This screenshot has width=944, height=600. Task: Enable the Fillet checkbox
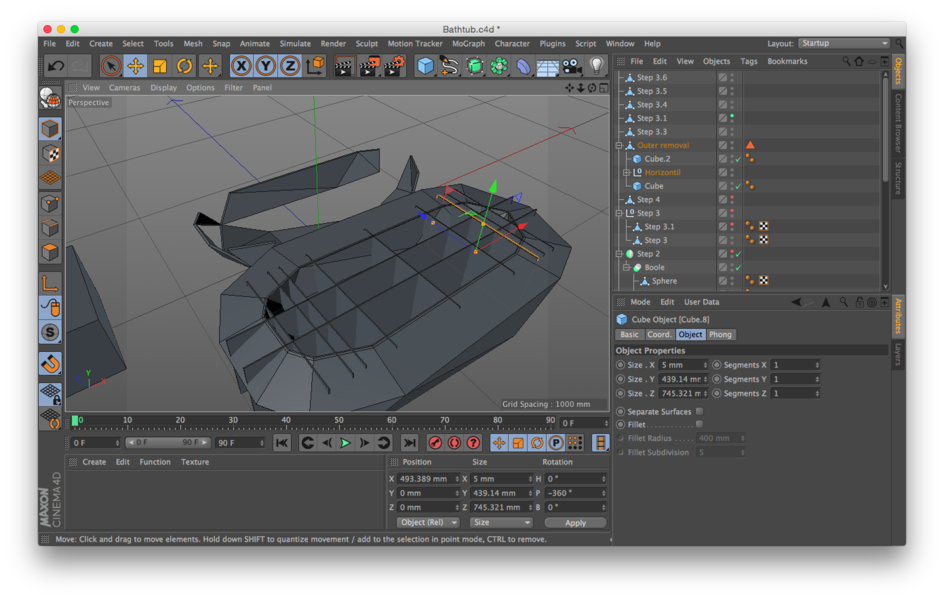pos(700,424)
